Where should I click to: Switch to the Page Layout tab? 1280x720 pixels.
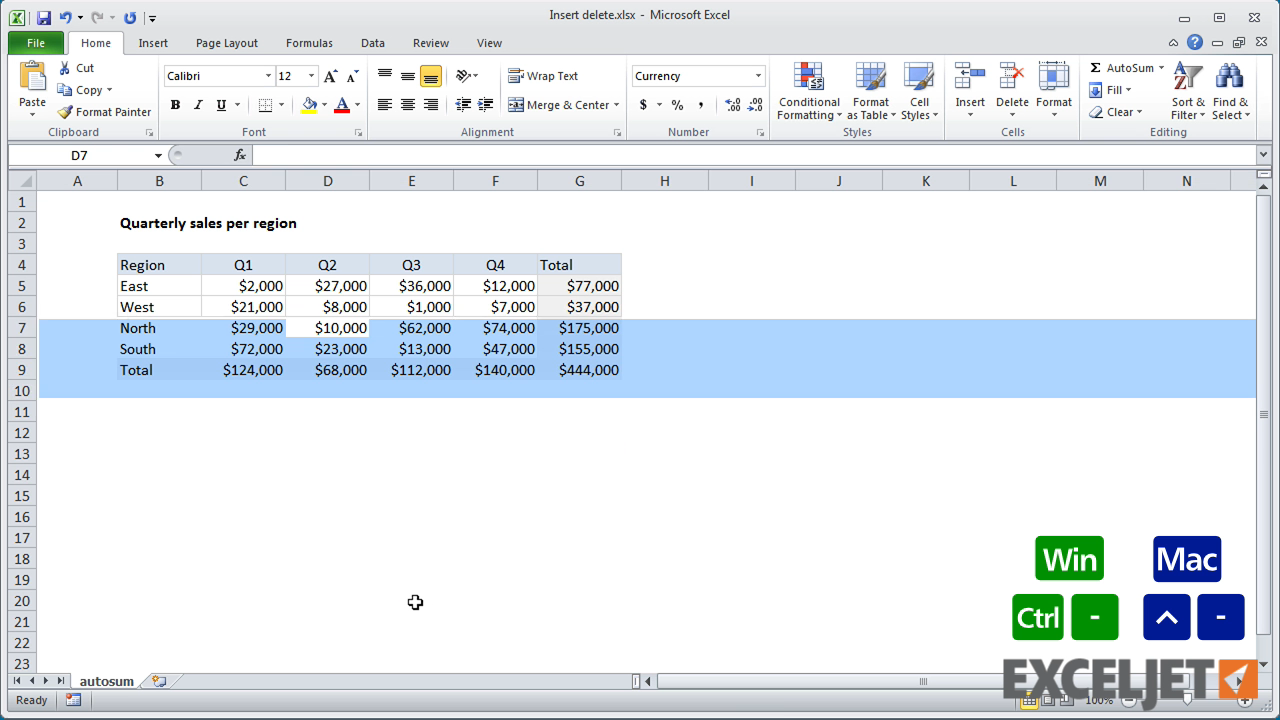pyautogui.click(x=227, y=43)
